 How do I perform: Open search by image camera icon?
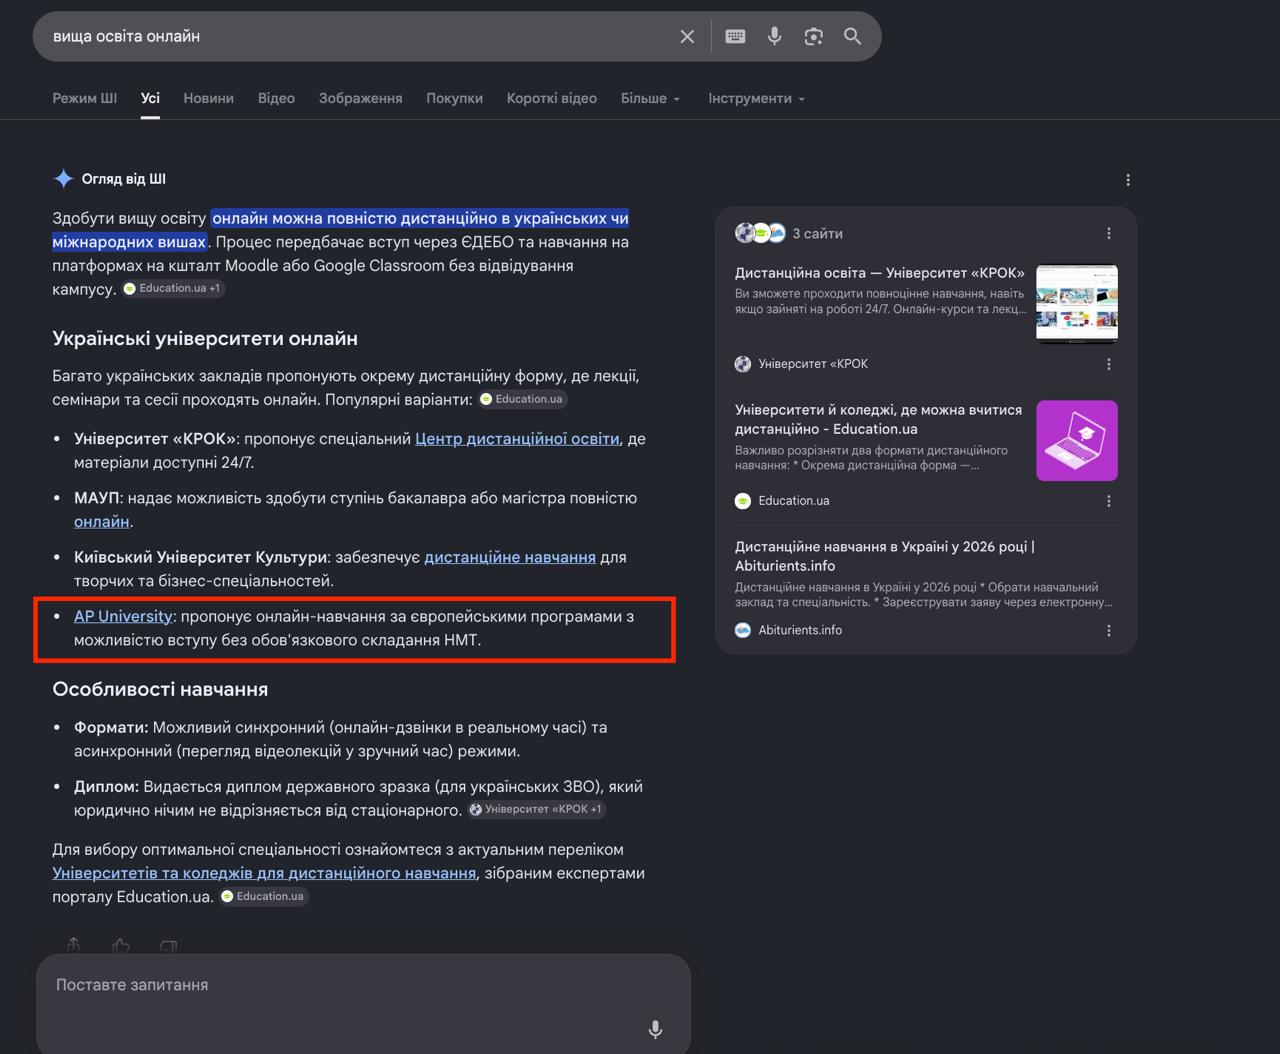tap(813, 37)
